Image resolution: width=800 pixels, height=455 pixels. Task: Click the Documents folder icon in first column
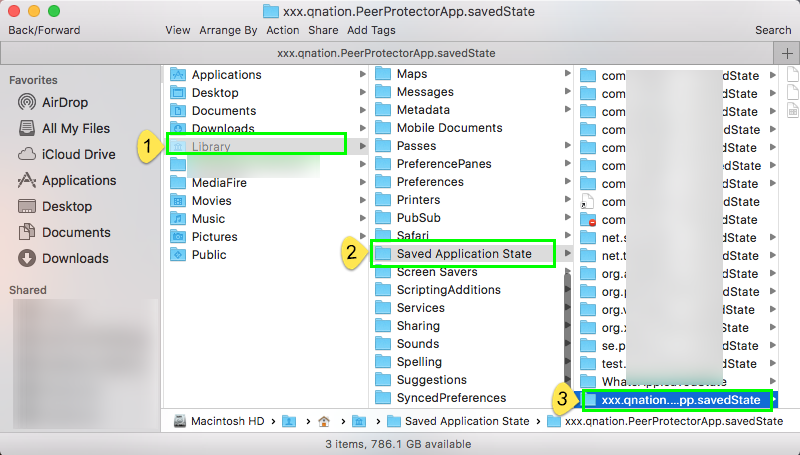[x=178, y=111]
